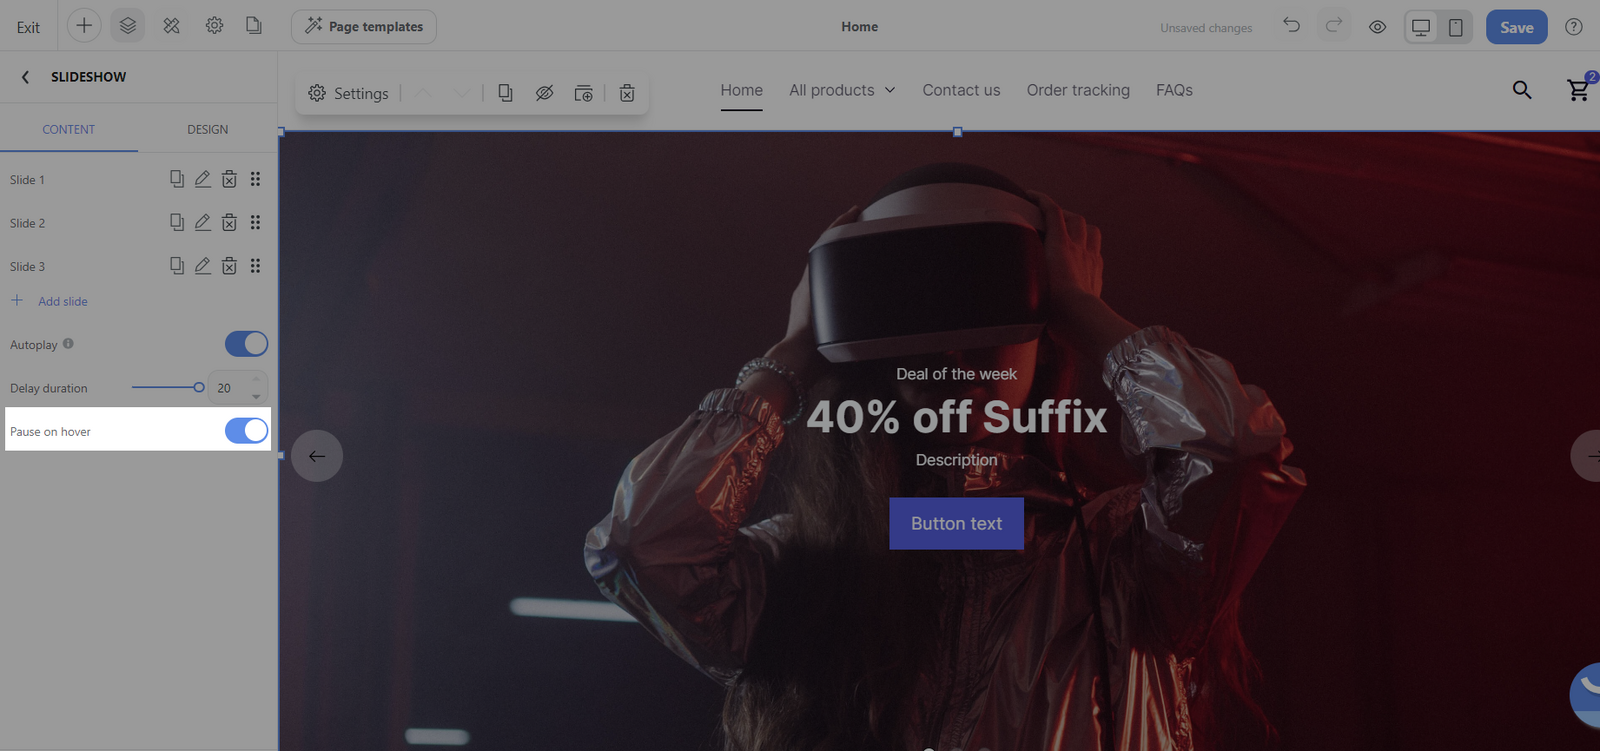
Task: Click the Exit button
Action: tap(28, 28)
